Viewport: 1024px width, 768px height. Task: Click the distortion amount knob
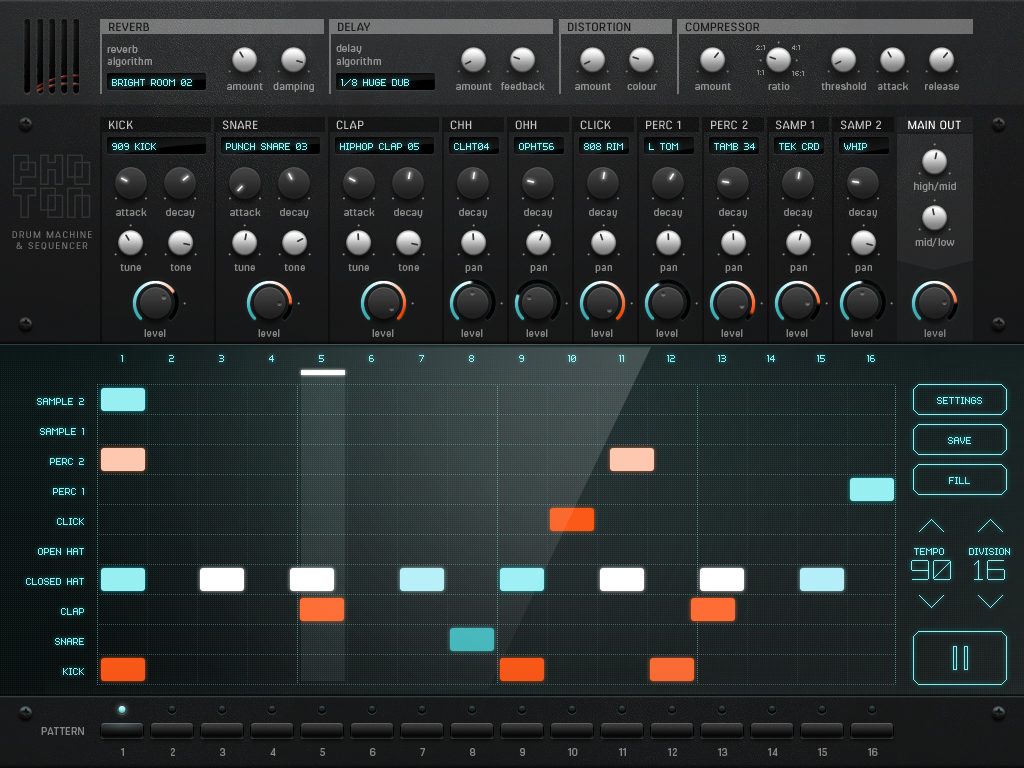tap(592, 60)
